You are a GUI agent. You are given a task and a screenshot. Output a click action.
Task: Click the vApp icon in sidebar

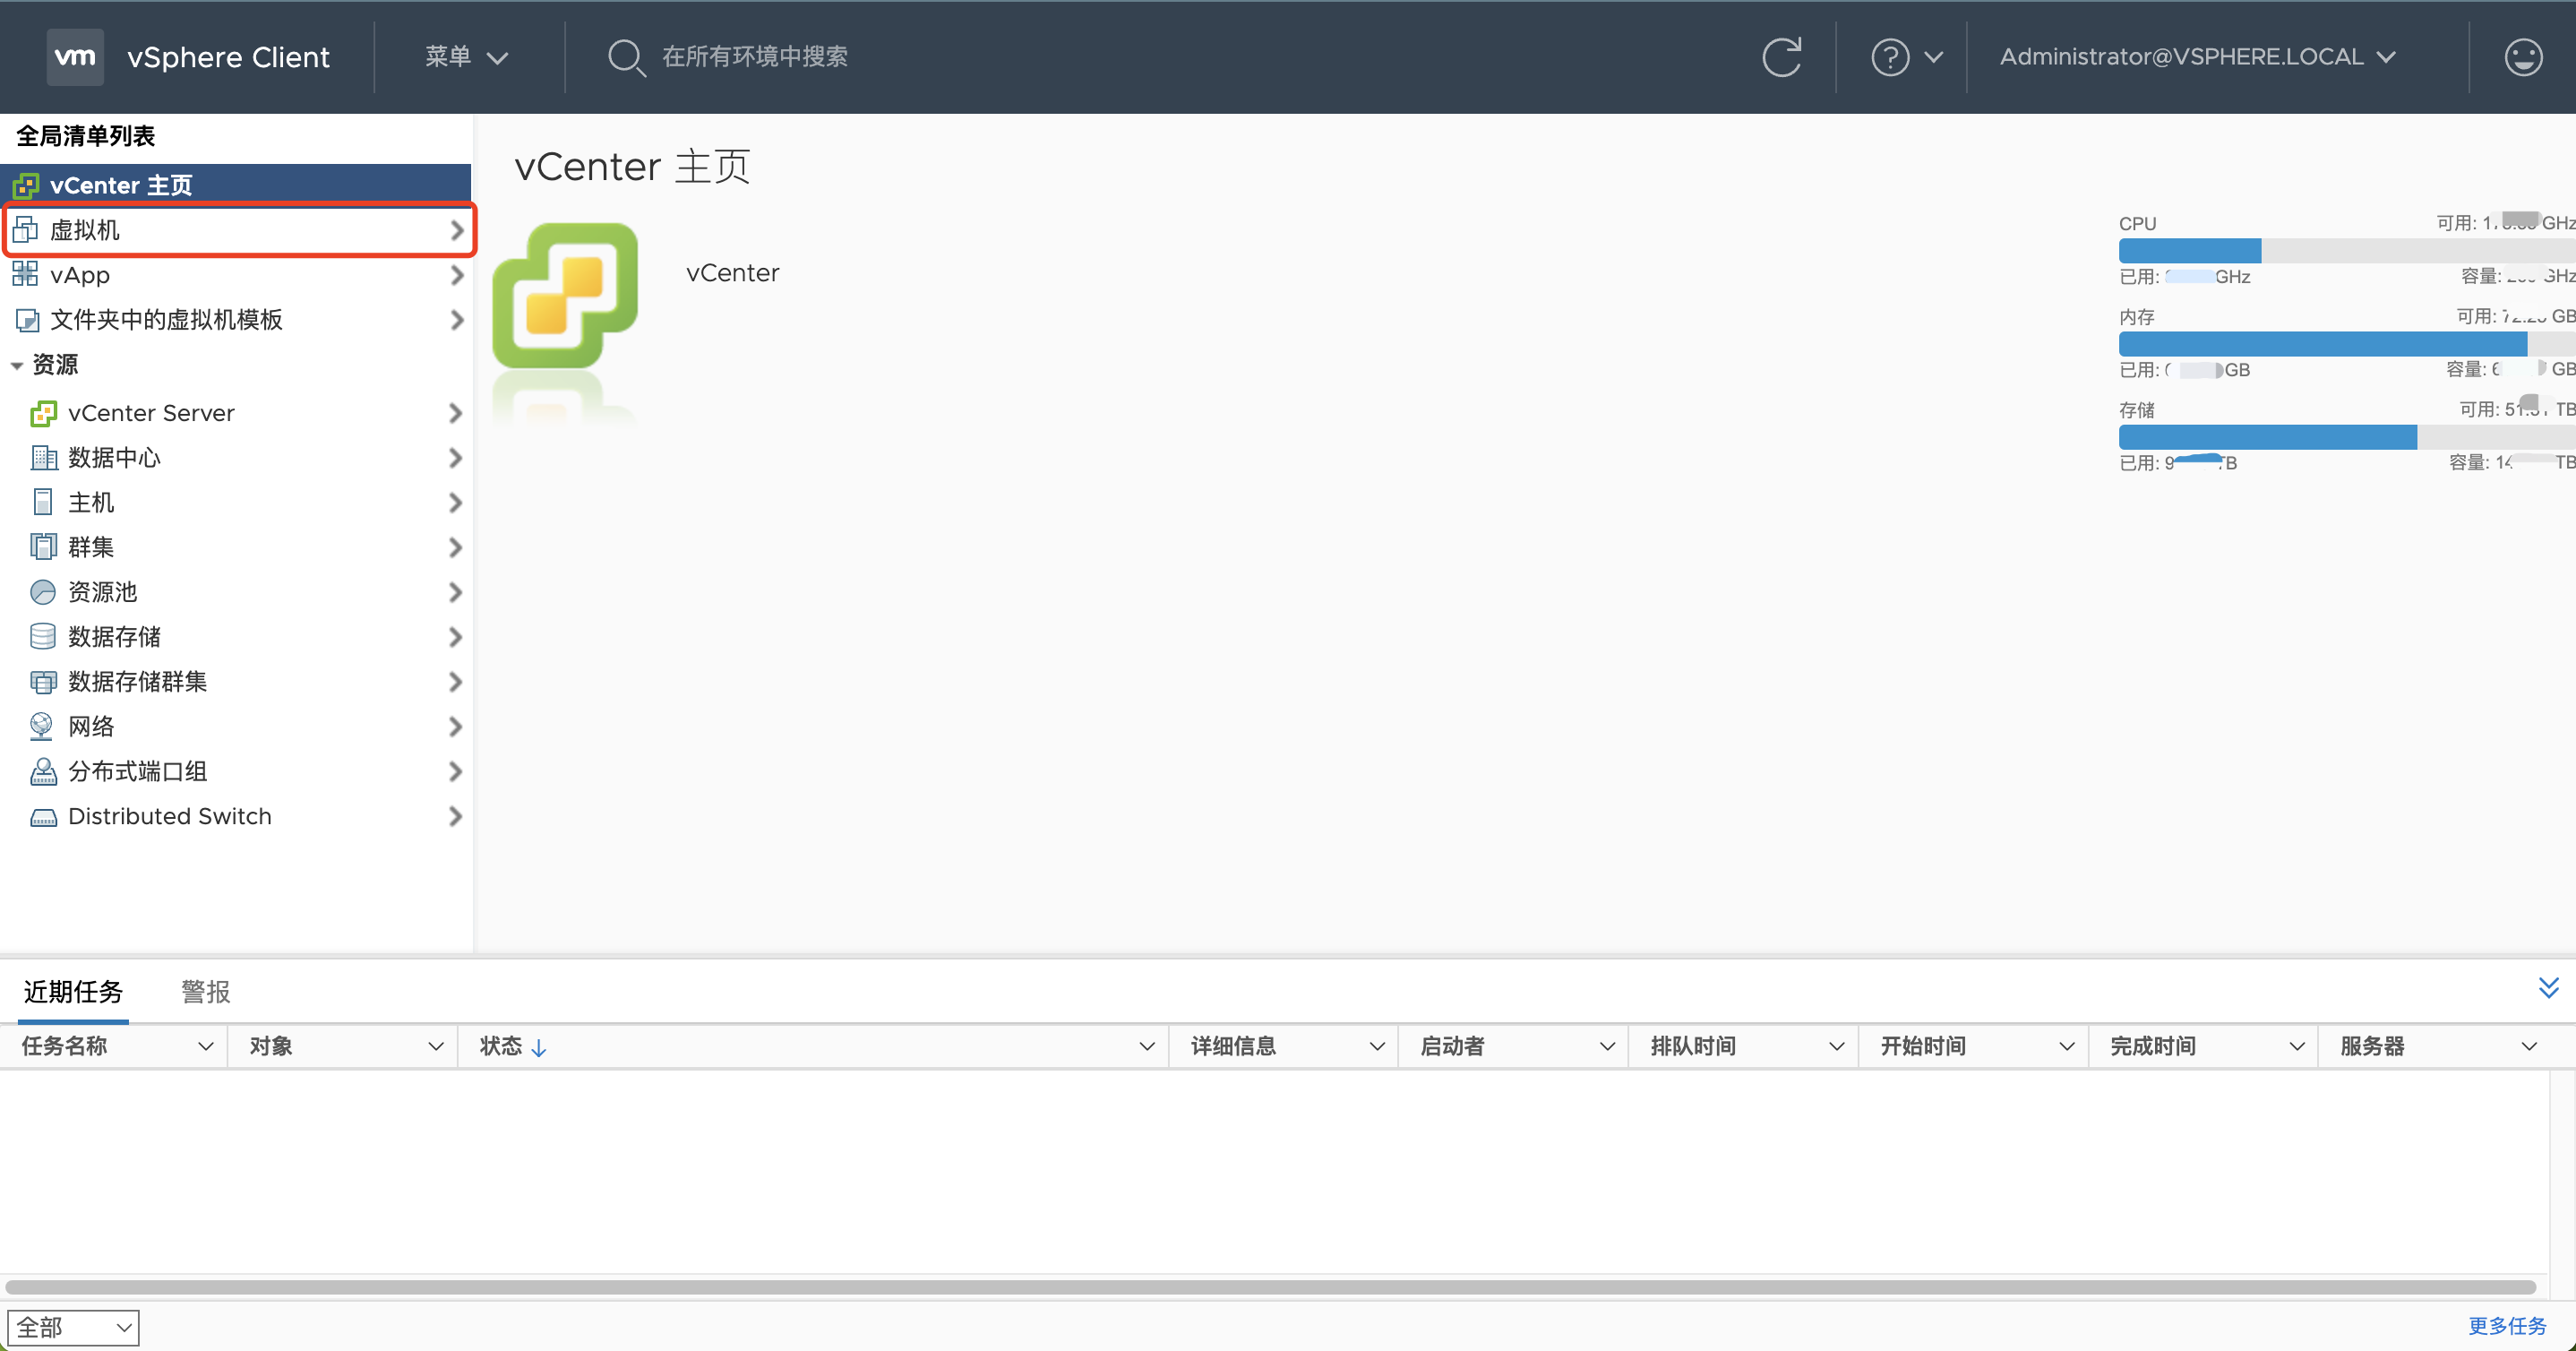click(x=26, y=275)
